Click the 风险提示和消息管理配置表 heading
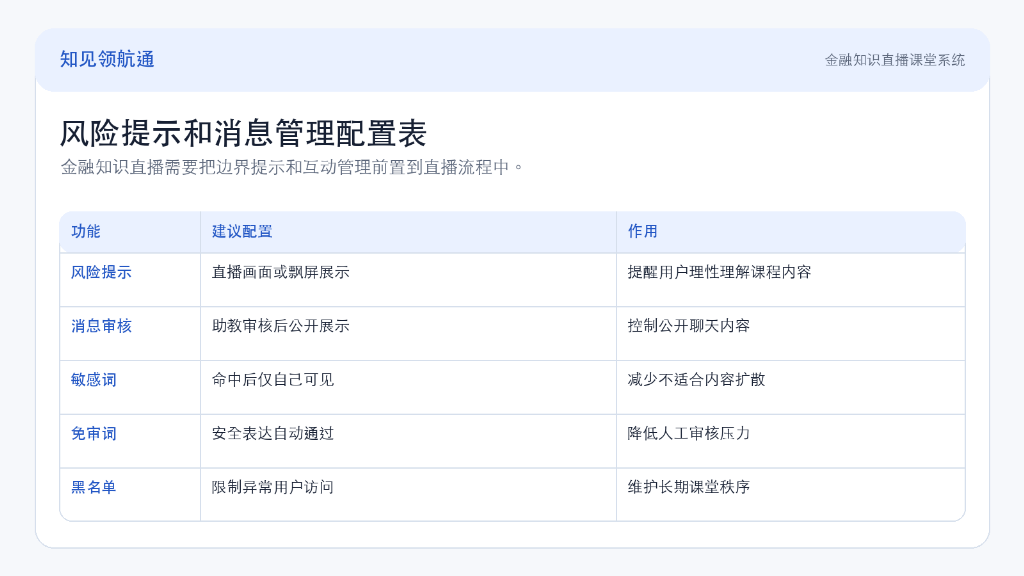 tap(244, 133)
